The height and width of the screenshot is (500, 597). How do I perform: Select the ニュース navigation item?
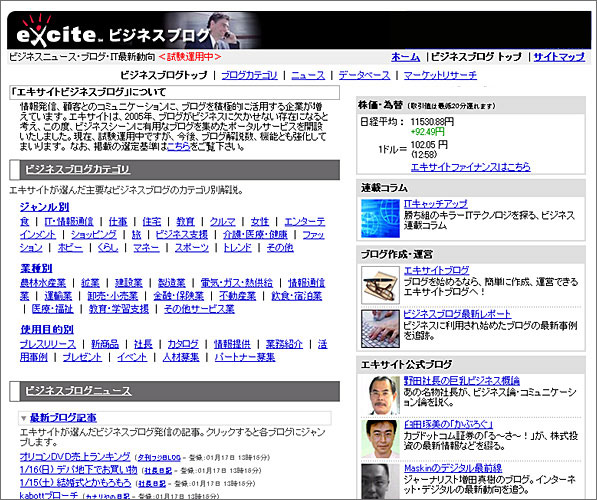tap(308, 75)
